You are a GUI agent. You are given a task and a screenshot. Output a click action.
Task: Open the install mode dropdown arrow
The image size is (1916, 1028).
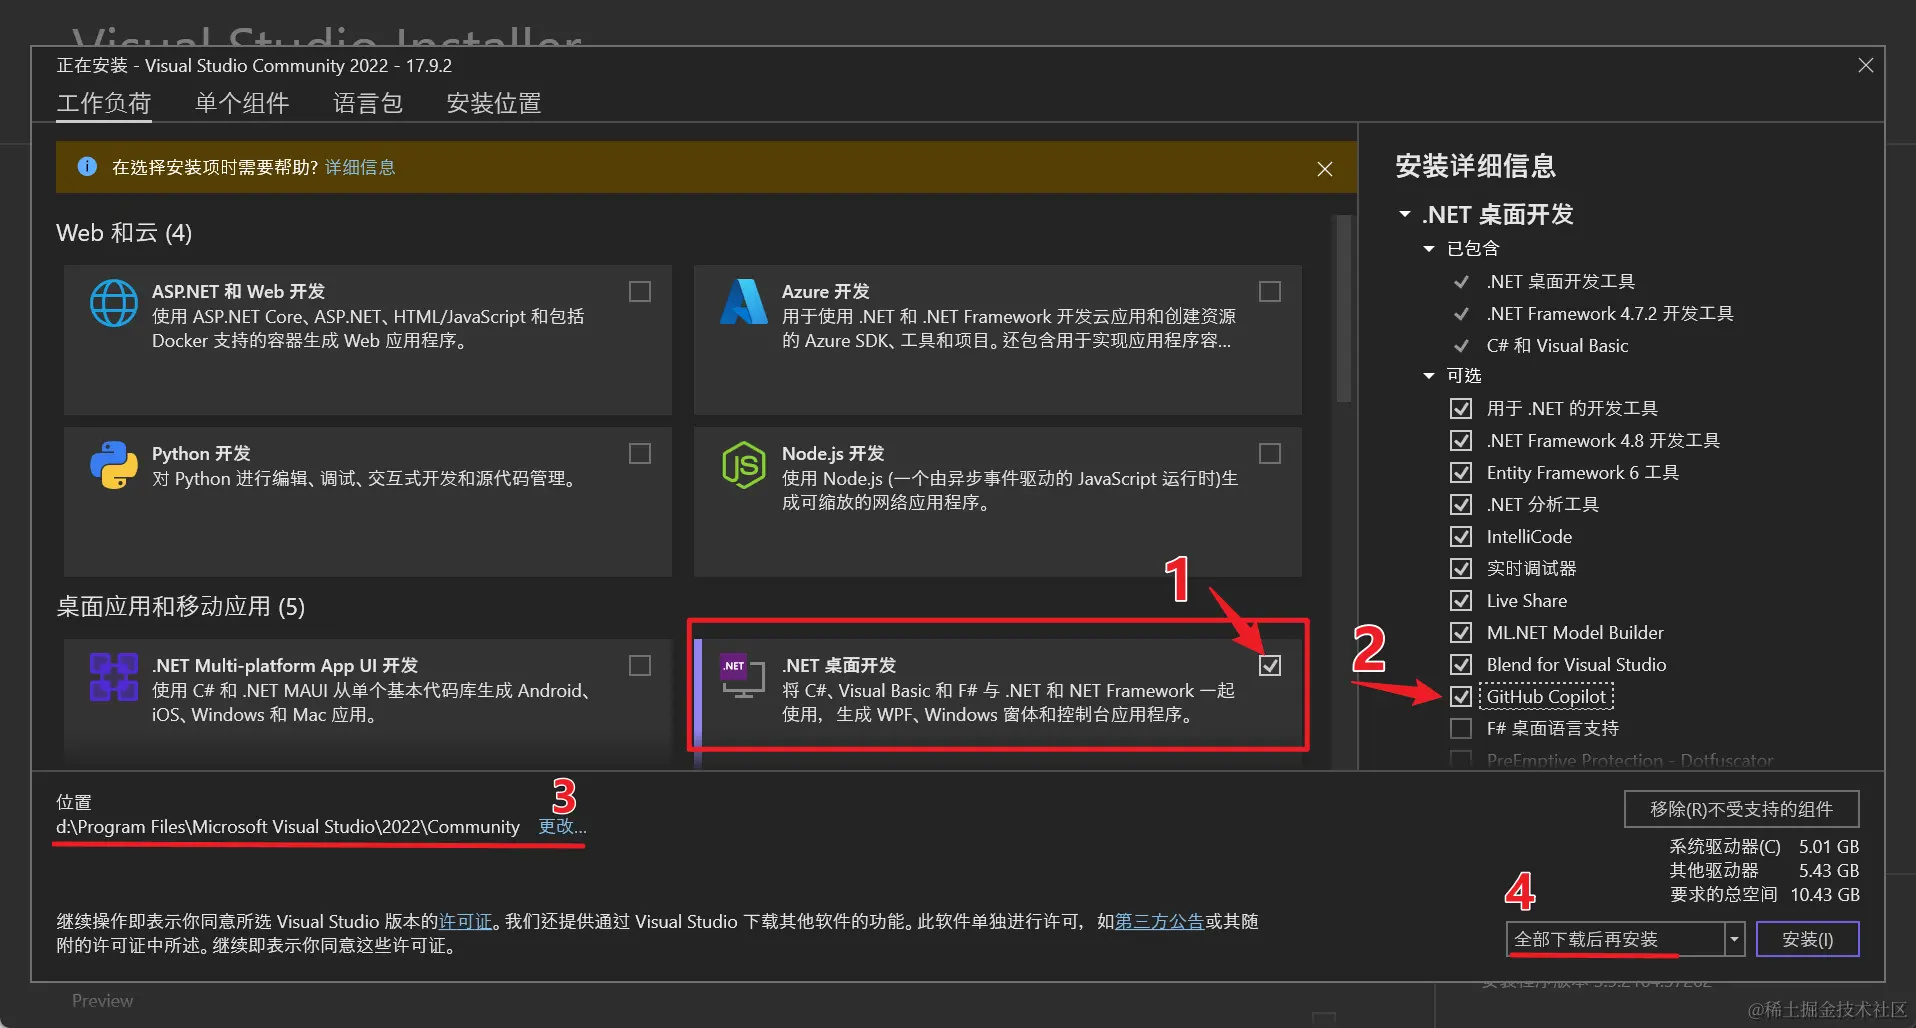(x=1735, y=939)
